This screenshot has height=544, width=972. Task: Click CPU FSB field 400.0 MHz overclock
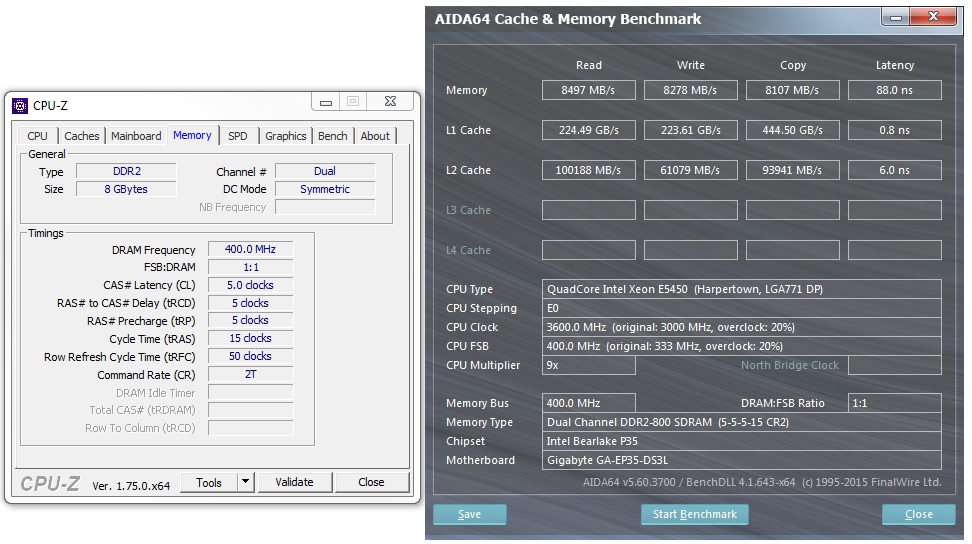741,346
